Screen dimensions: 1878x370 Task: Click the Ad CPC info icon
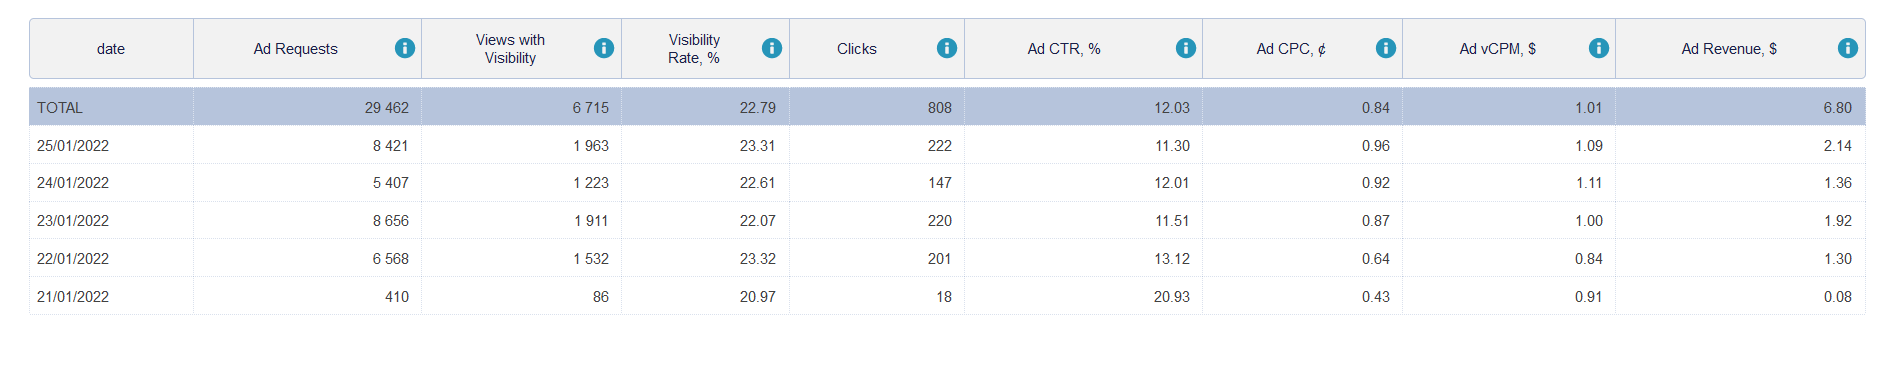(x=1386, y=48)
